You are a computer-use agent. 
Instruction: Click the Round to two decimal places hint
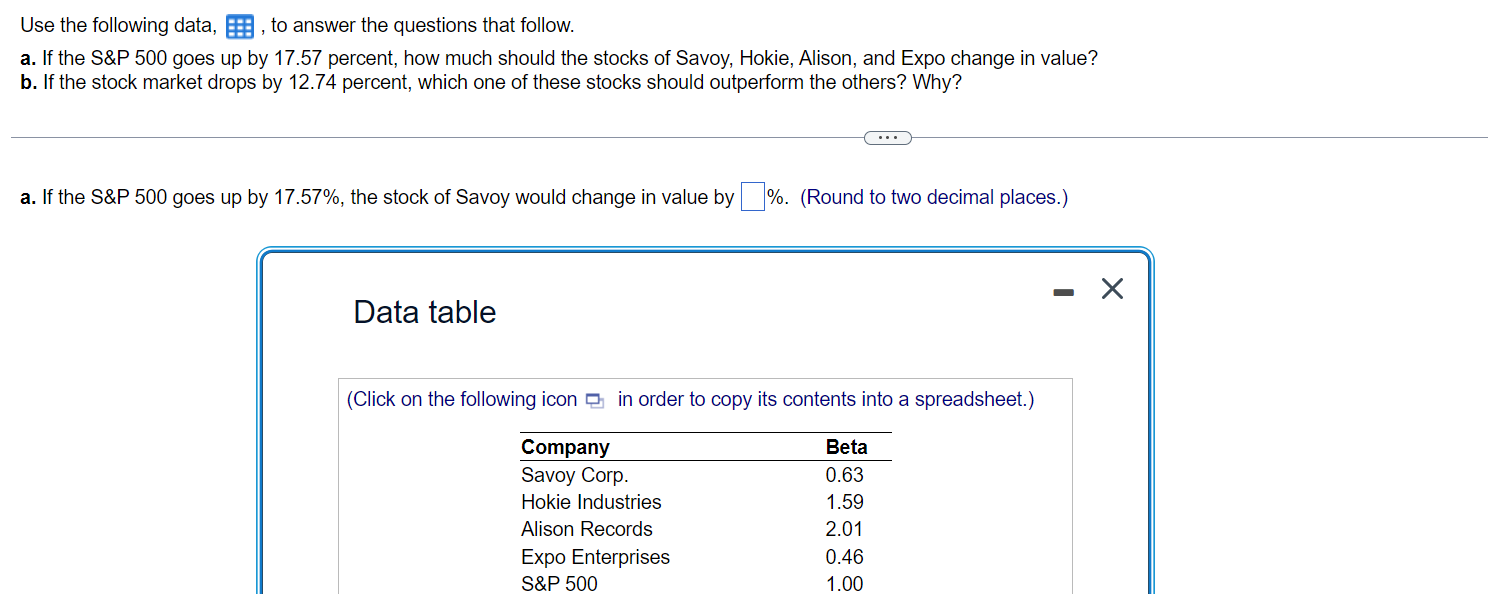(x=934, y=198)
